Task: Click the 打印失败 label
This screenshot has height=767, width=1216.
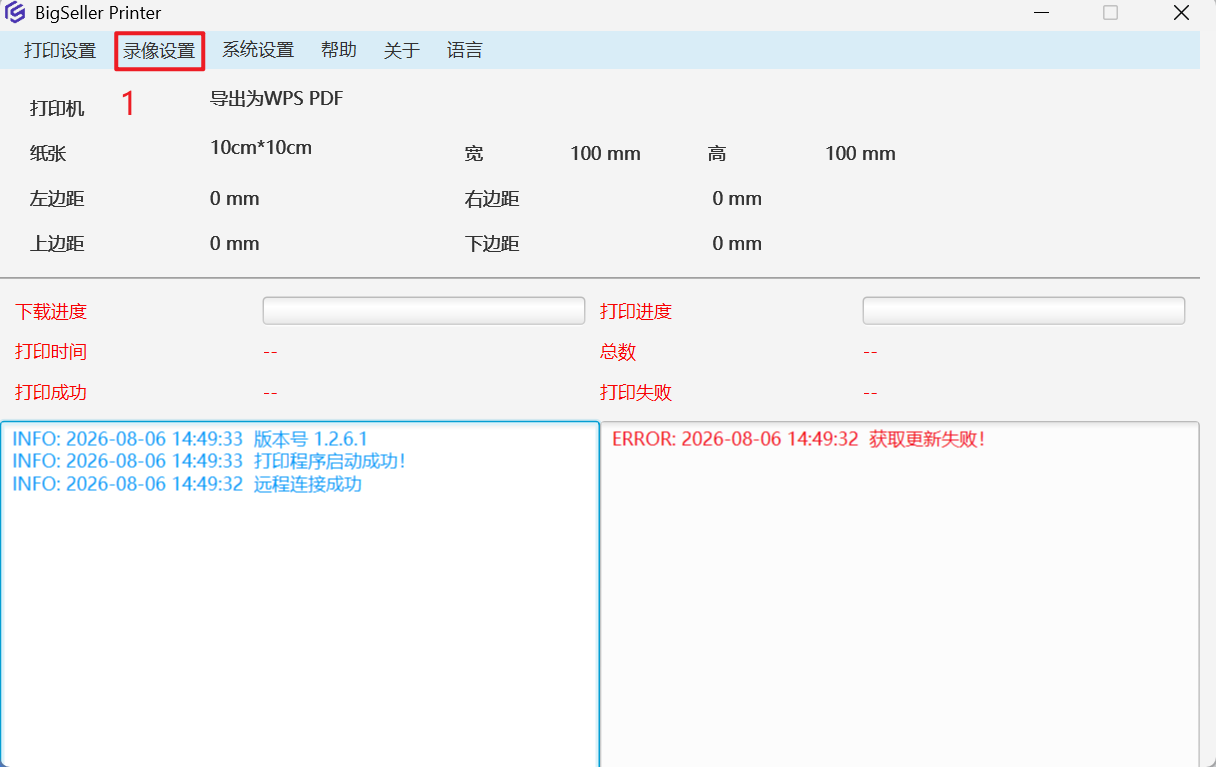Action: (636, 392)
